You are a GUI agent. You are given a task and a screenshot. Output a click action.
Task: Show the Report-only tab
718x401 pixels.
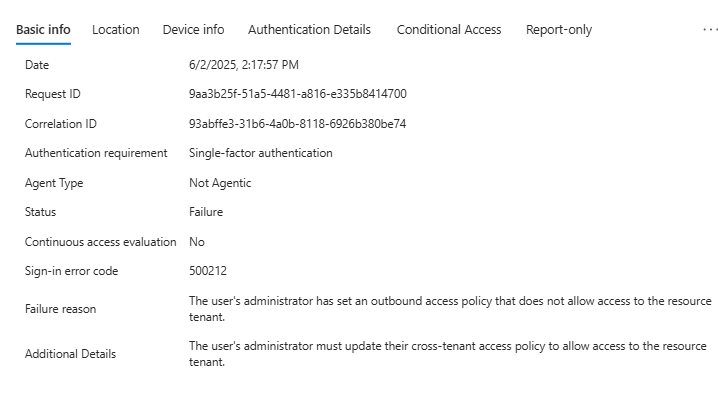pos(559,30)
